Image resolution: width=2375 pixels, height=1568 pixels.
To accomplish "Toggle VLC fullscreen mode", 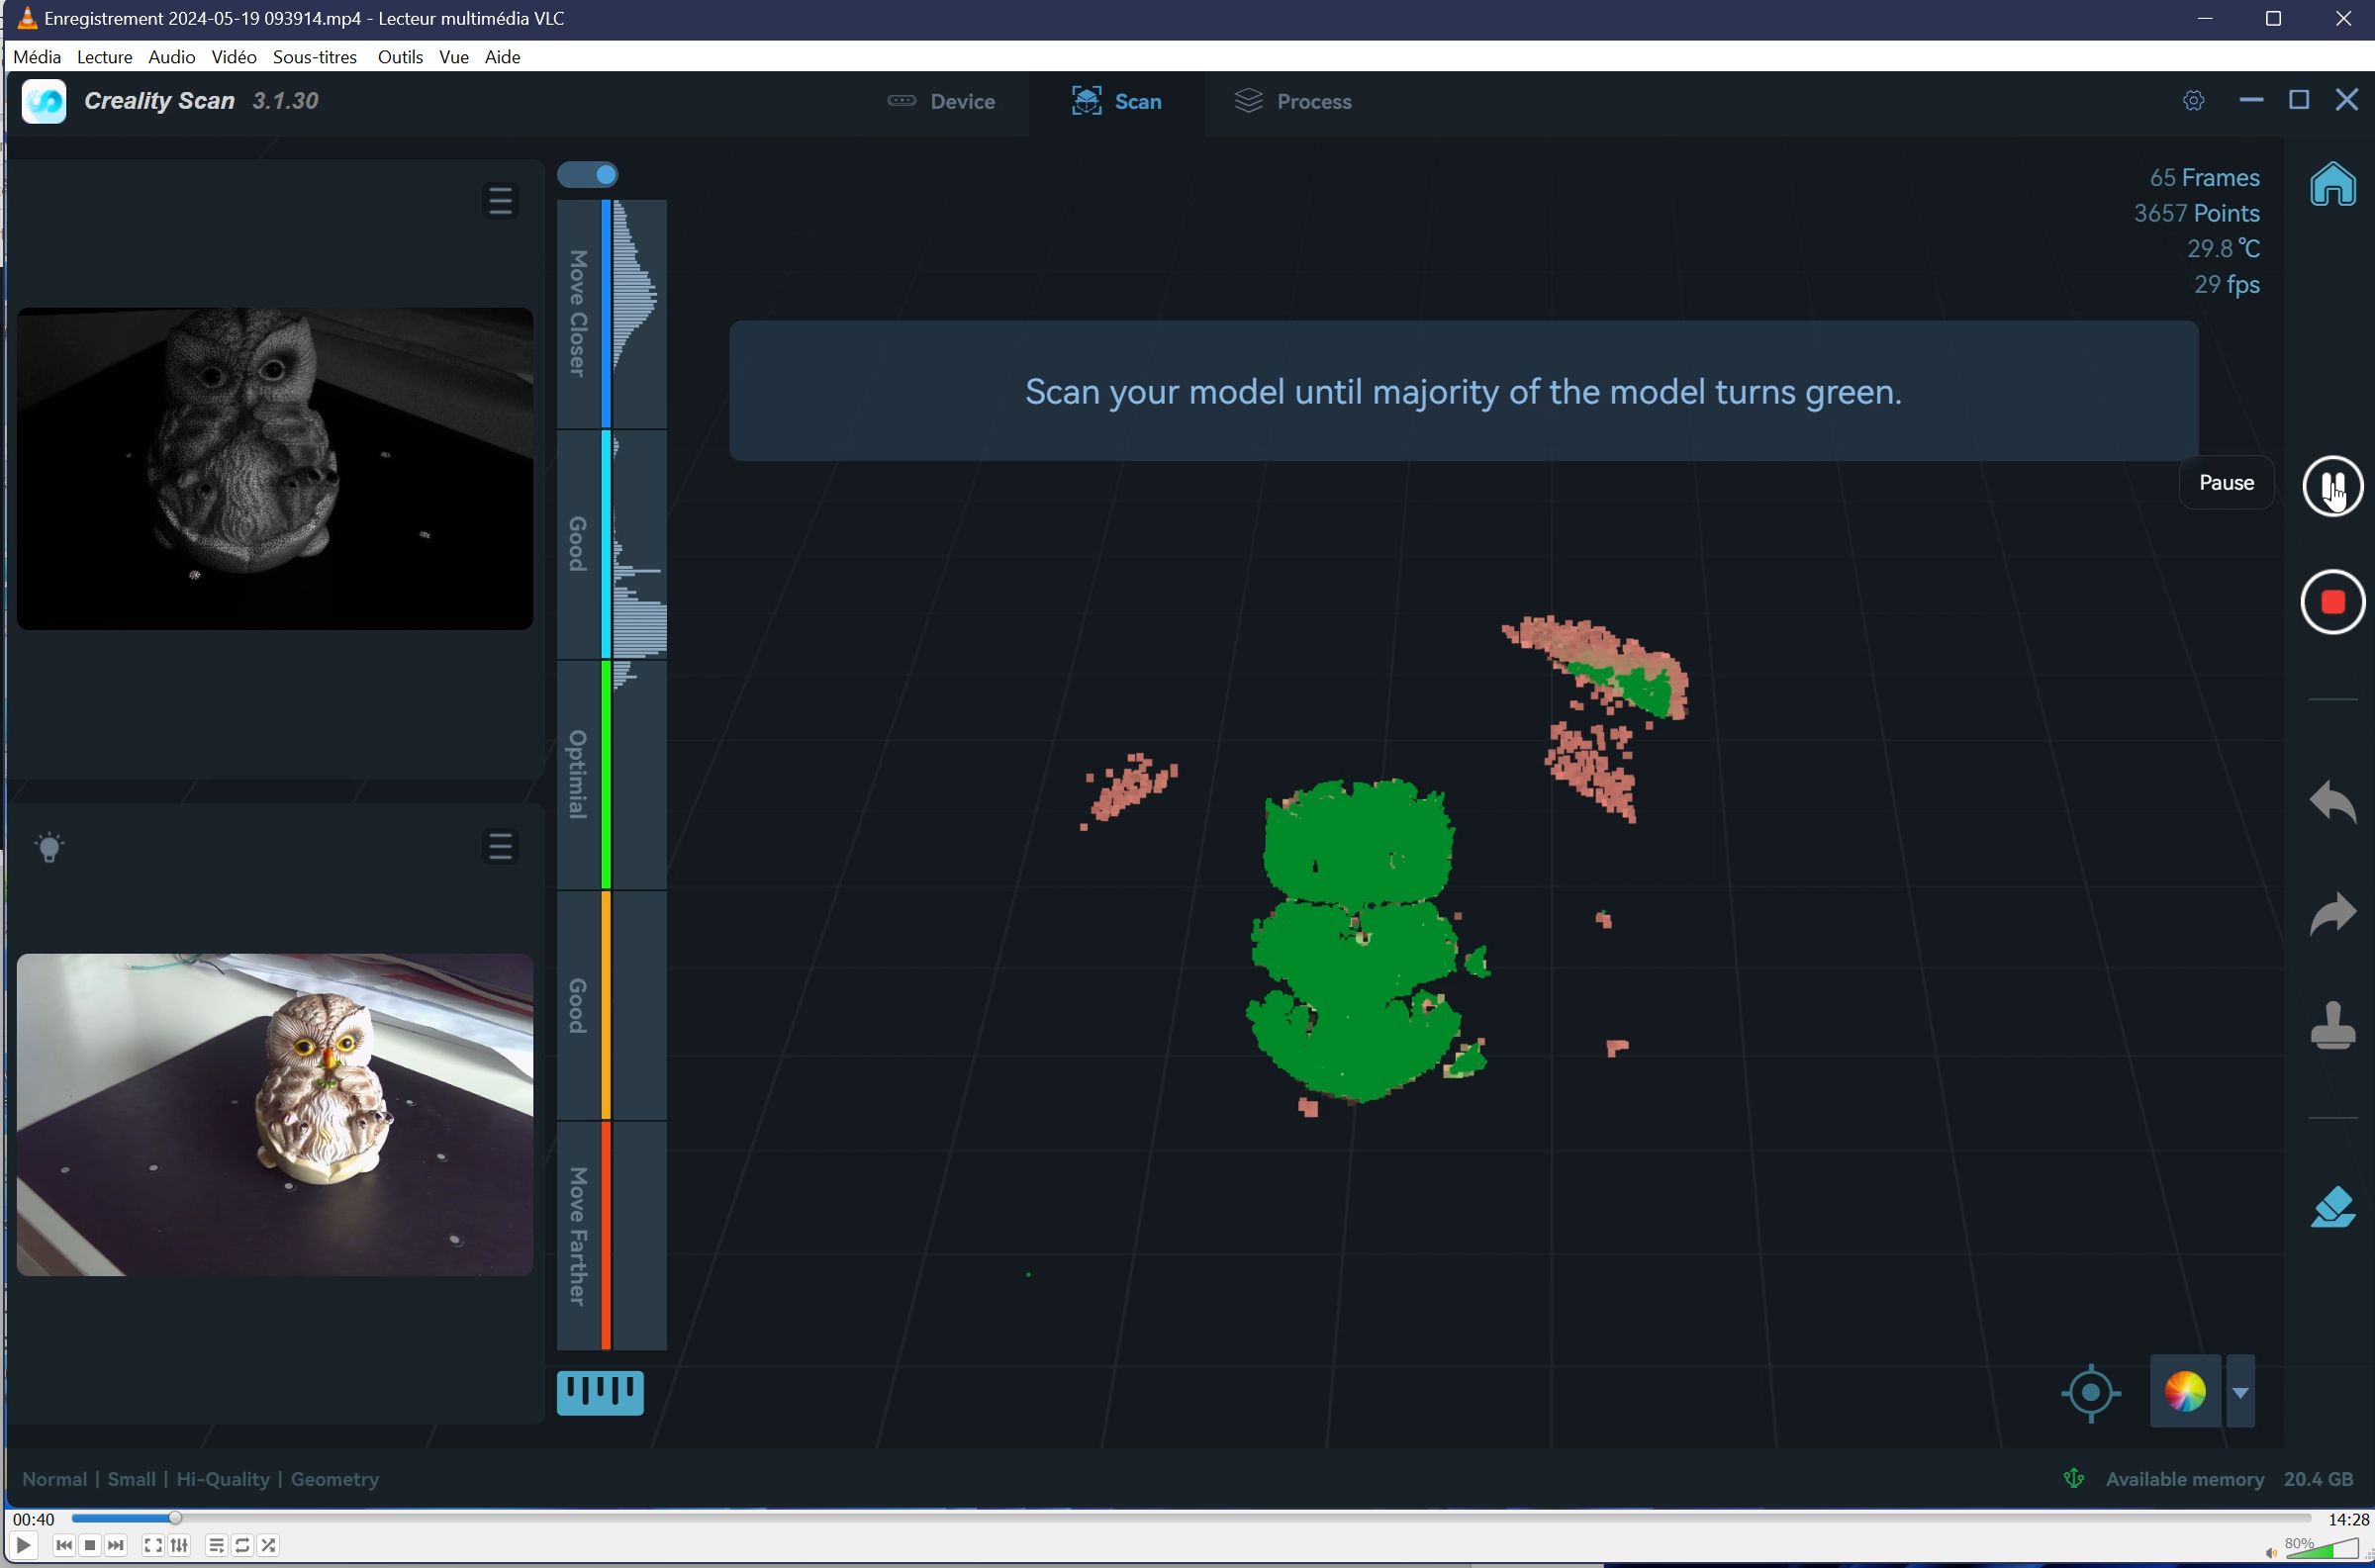I will tap(153, 1545).
